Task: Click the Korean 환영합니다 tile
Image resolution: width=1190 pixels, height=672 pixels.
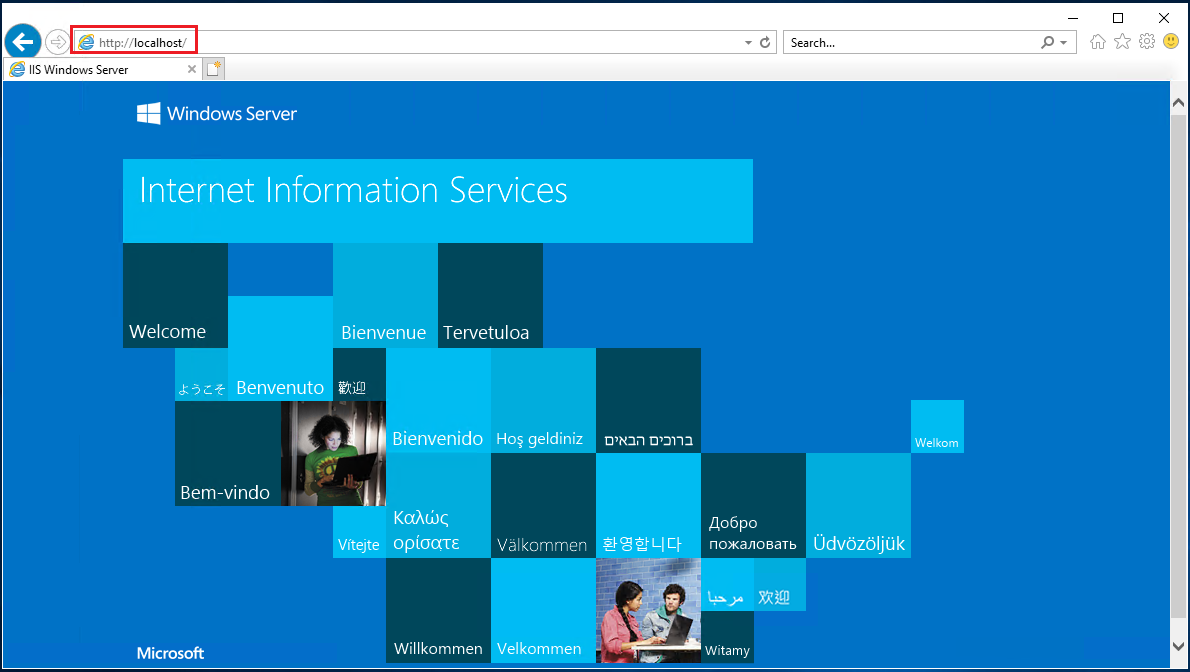Action: coord(648,506)
